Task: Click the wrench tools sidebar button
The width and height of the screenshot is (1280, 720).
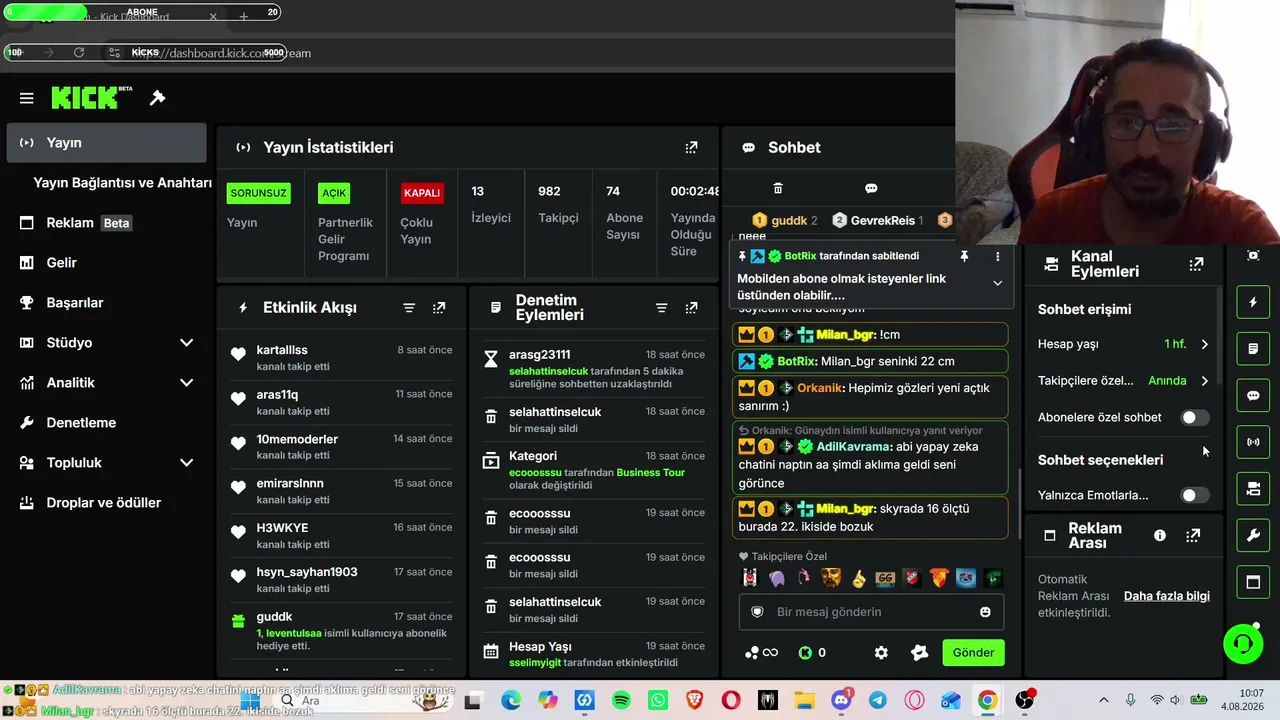Action: point(1253,535)
